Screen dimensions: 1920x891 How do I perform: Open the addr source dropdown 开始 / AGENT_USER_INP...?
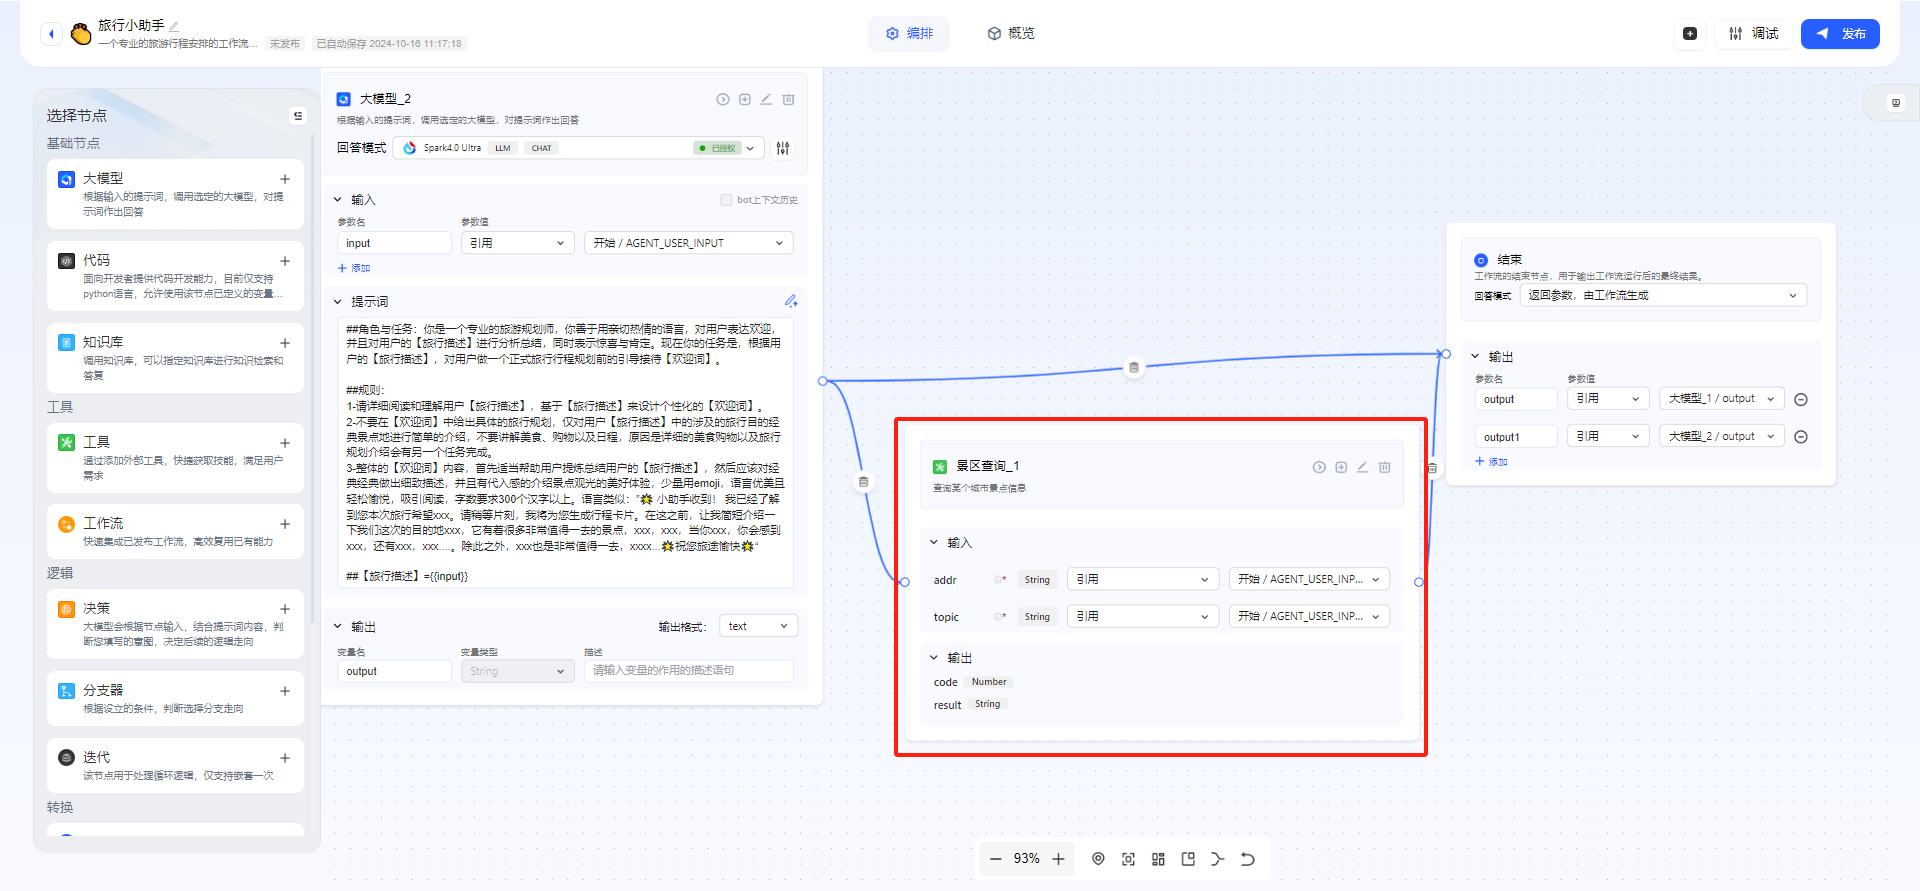(x=1309, y=579)
